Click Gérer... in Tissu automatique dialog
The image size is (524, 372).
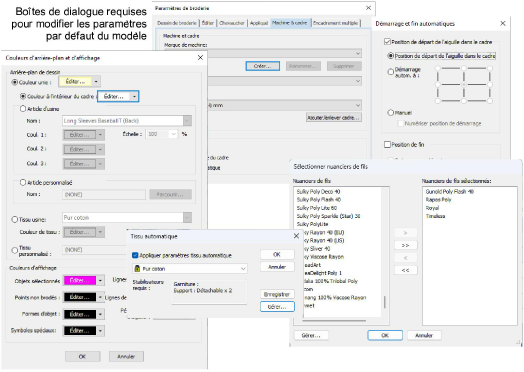pyautogui.click(x=277, y=306)
